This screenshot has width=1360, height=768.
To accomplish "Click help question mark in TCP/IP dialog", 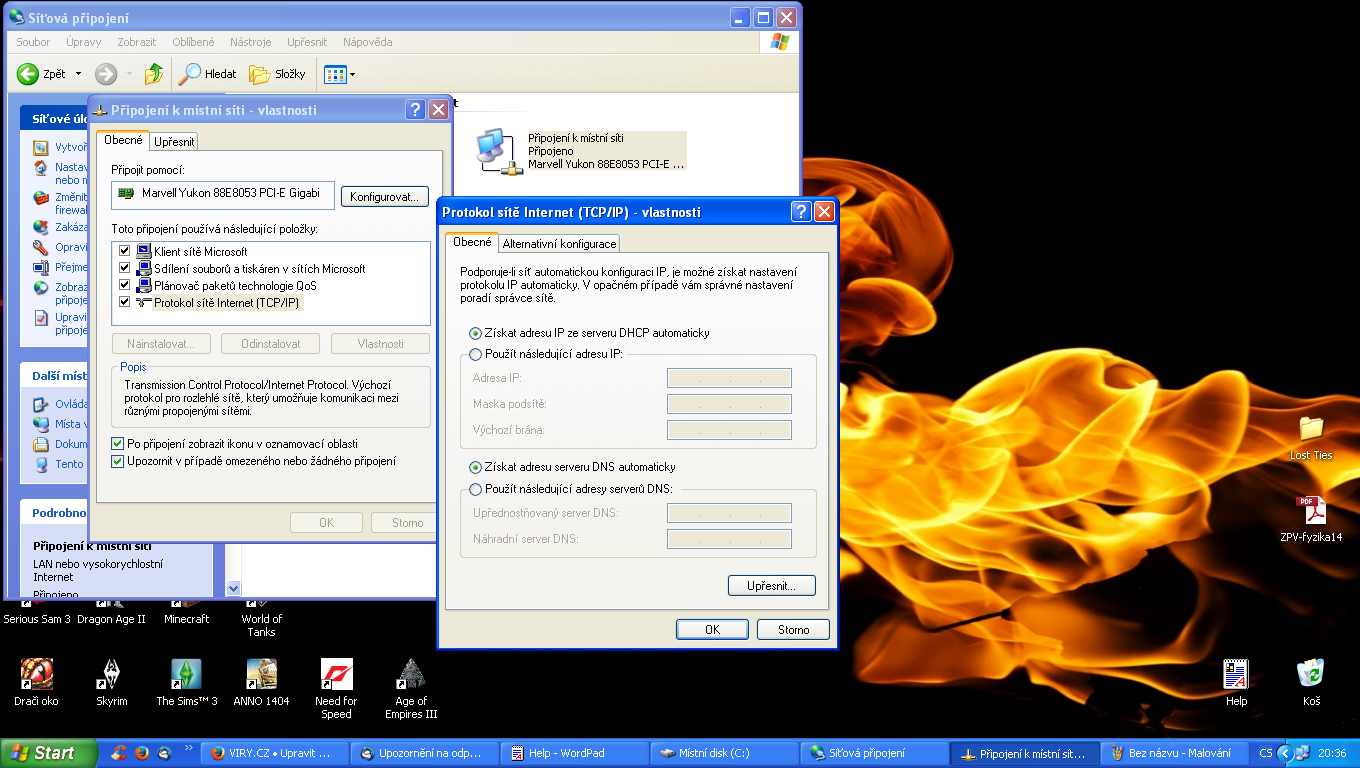I will pos(801,212).
